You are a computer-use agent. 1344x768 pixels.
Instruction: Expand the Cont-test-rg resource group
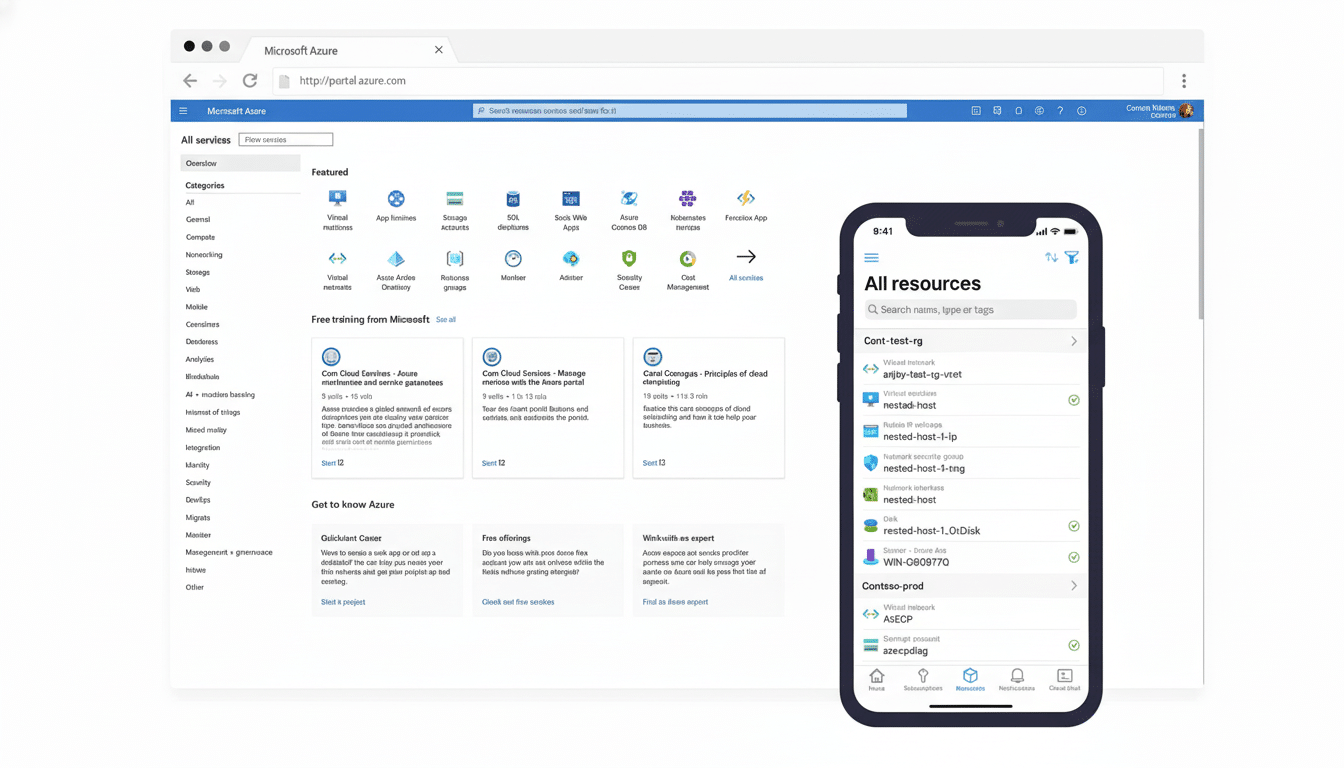tap(1075, 340)
